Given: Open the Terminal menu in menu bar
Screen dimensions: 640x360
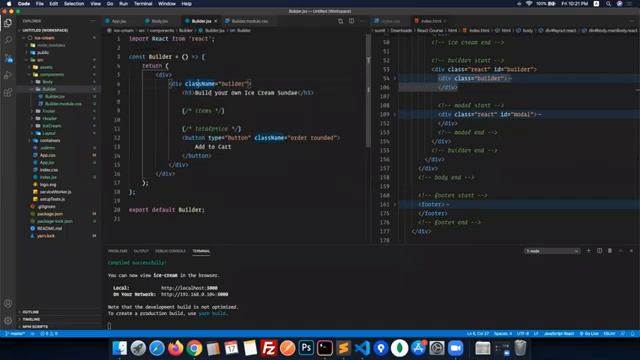Looking at the screenshot, I should pos(143,4).
